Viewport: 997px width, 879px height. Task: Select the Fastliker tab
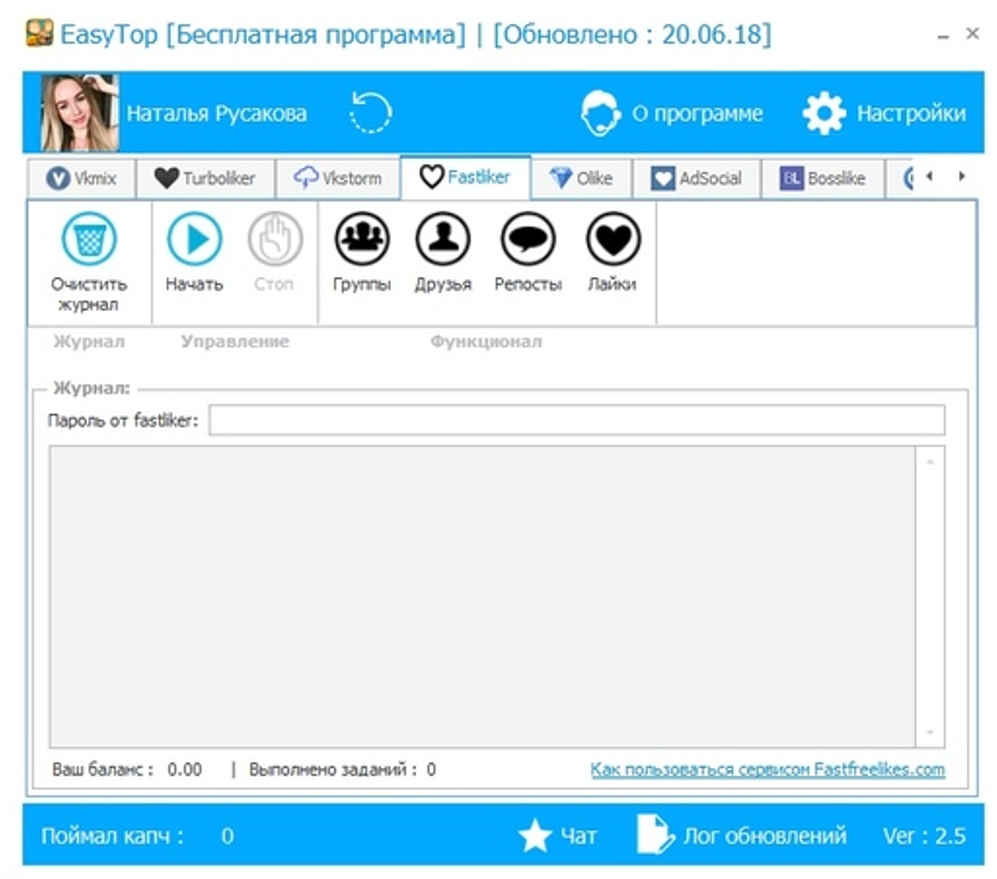(x=465, y=177)
